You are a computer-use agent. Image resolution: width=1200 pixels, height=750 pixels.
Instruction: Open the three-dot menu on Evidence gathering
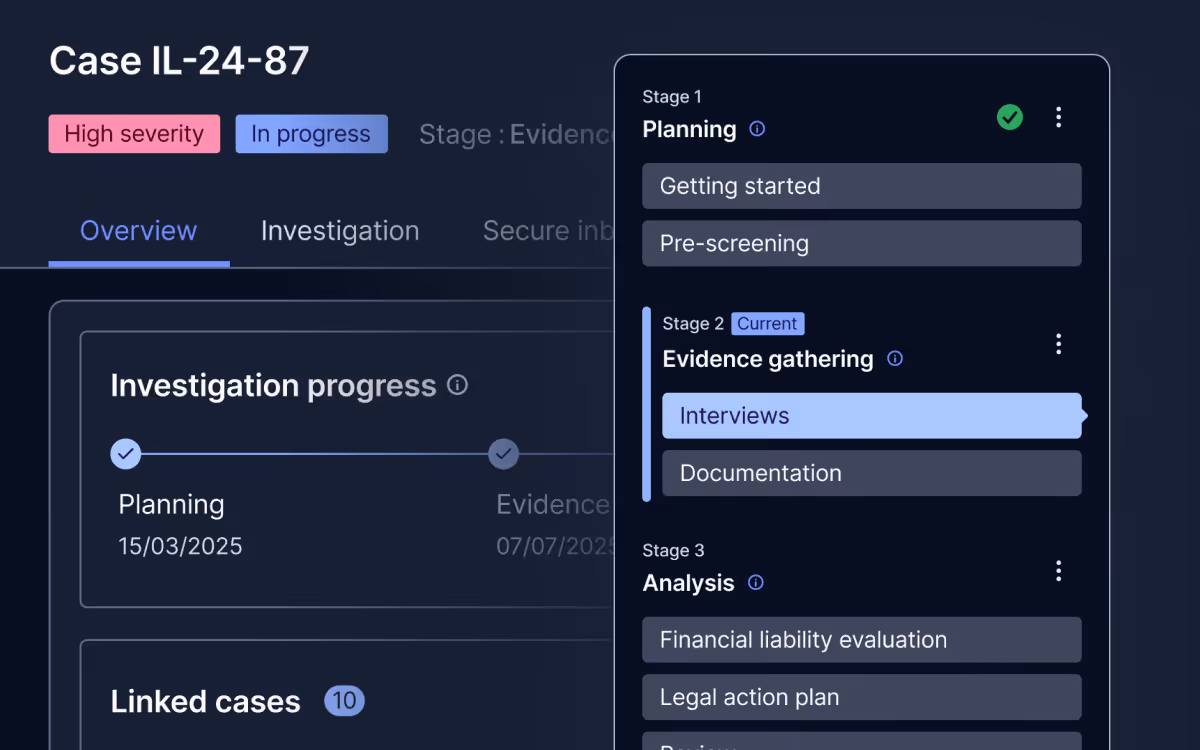coord(1058,344)
